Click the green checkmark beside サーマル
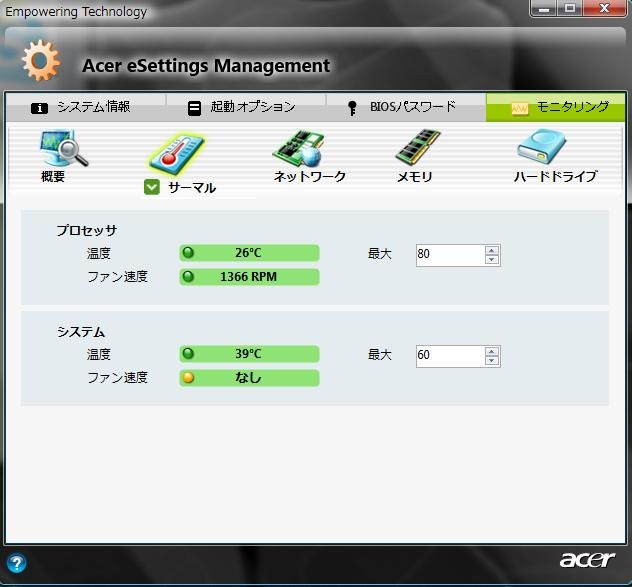632x587 pixels. 152,187
